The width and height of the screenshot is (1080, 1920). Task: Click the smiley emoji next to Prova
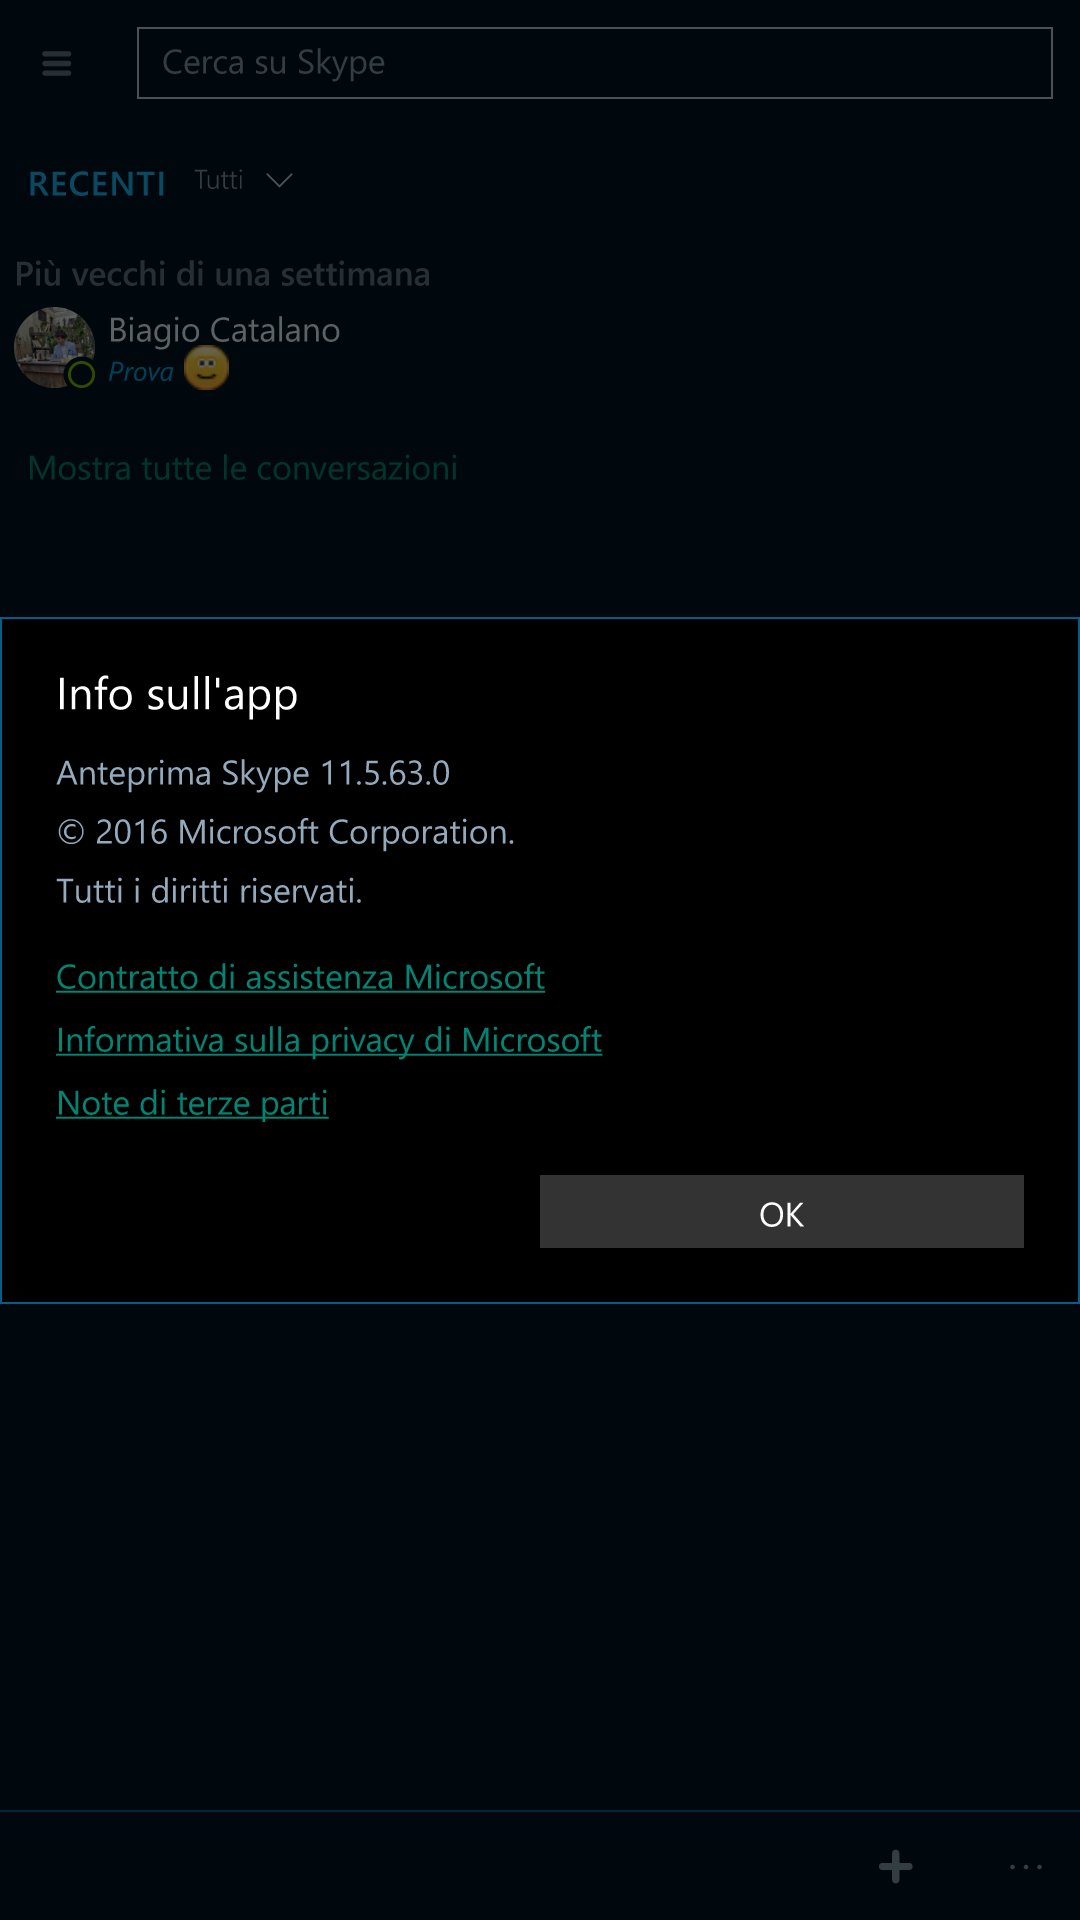click(207, 368)
